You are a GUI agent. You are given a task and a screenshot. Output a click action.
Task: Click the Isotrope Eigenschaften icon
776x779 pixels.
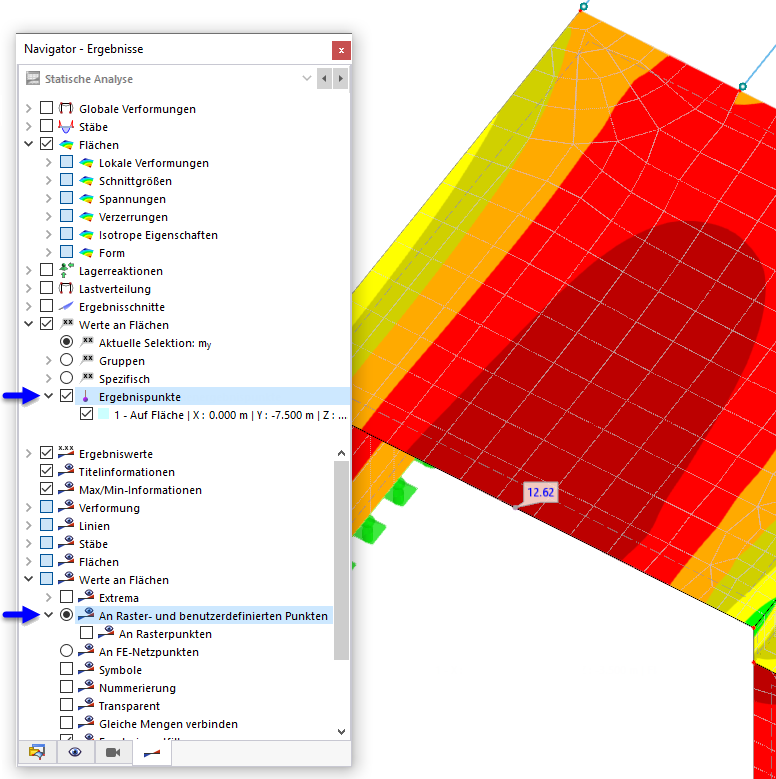point(86,234)
